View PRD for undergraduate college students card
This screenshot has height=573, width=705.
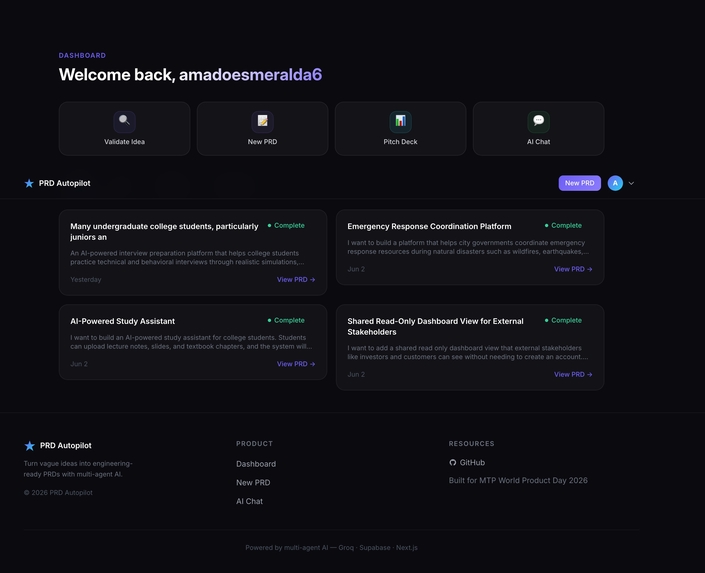point(296,279)
